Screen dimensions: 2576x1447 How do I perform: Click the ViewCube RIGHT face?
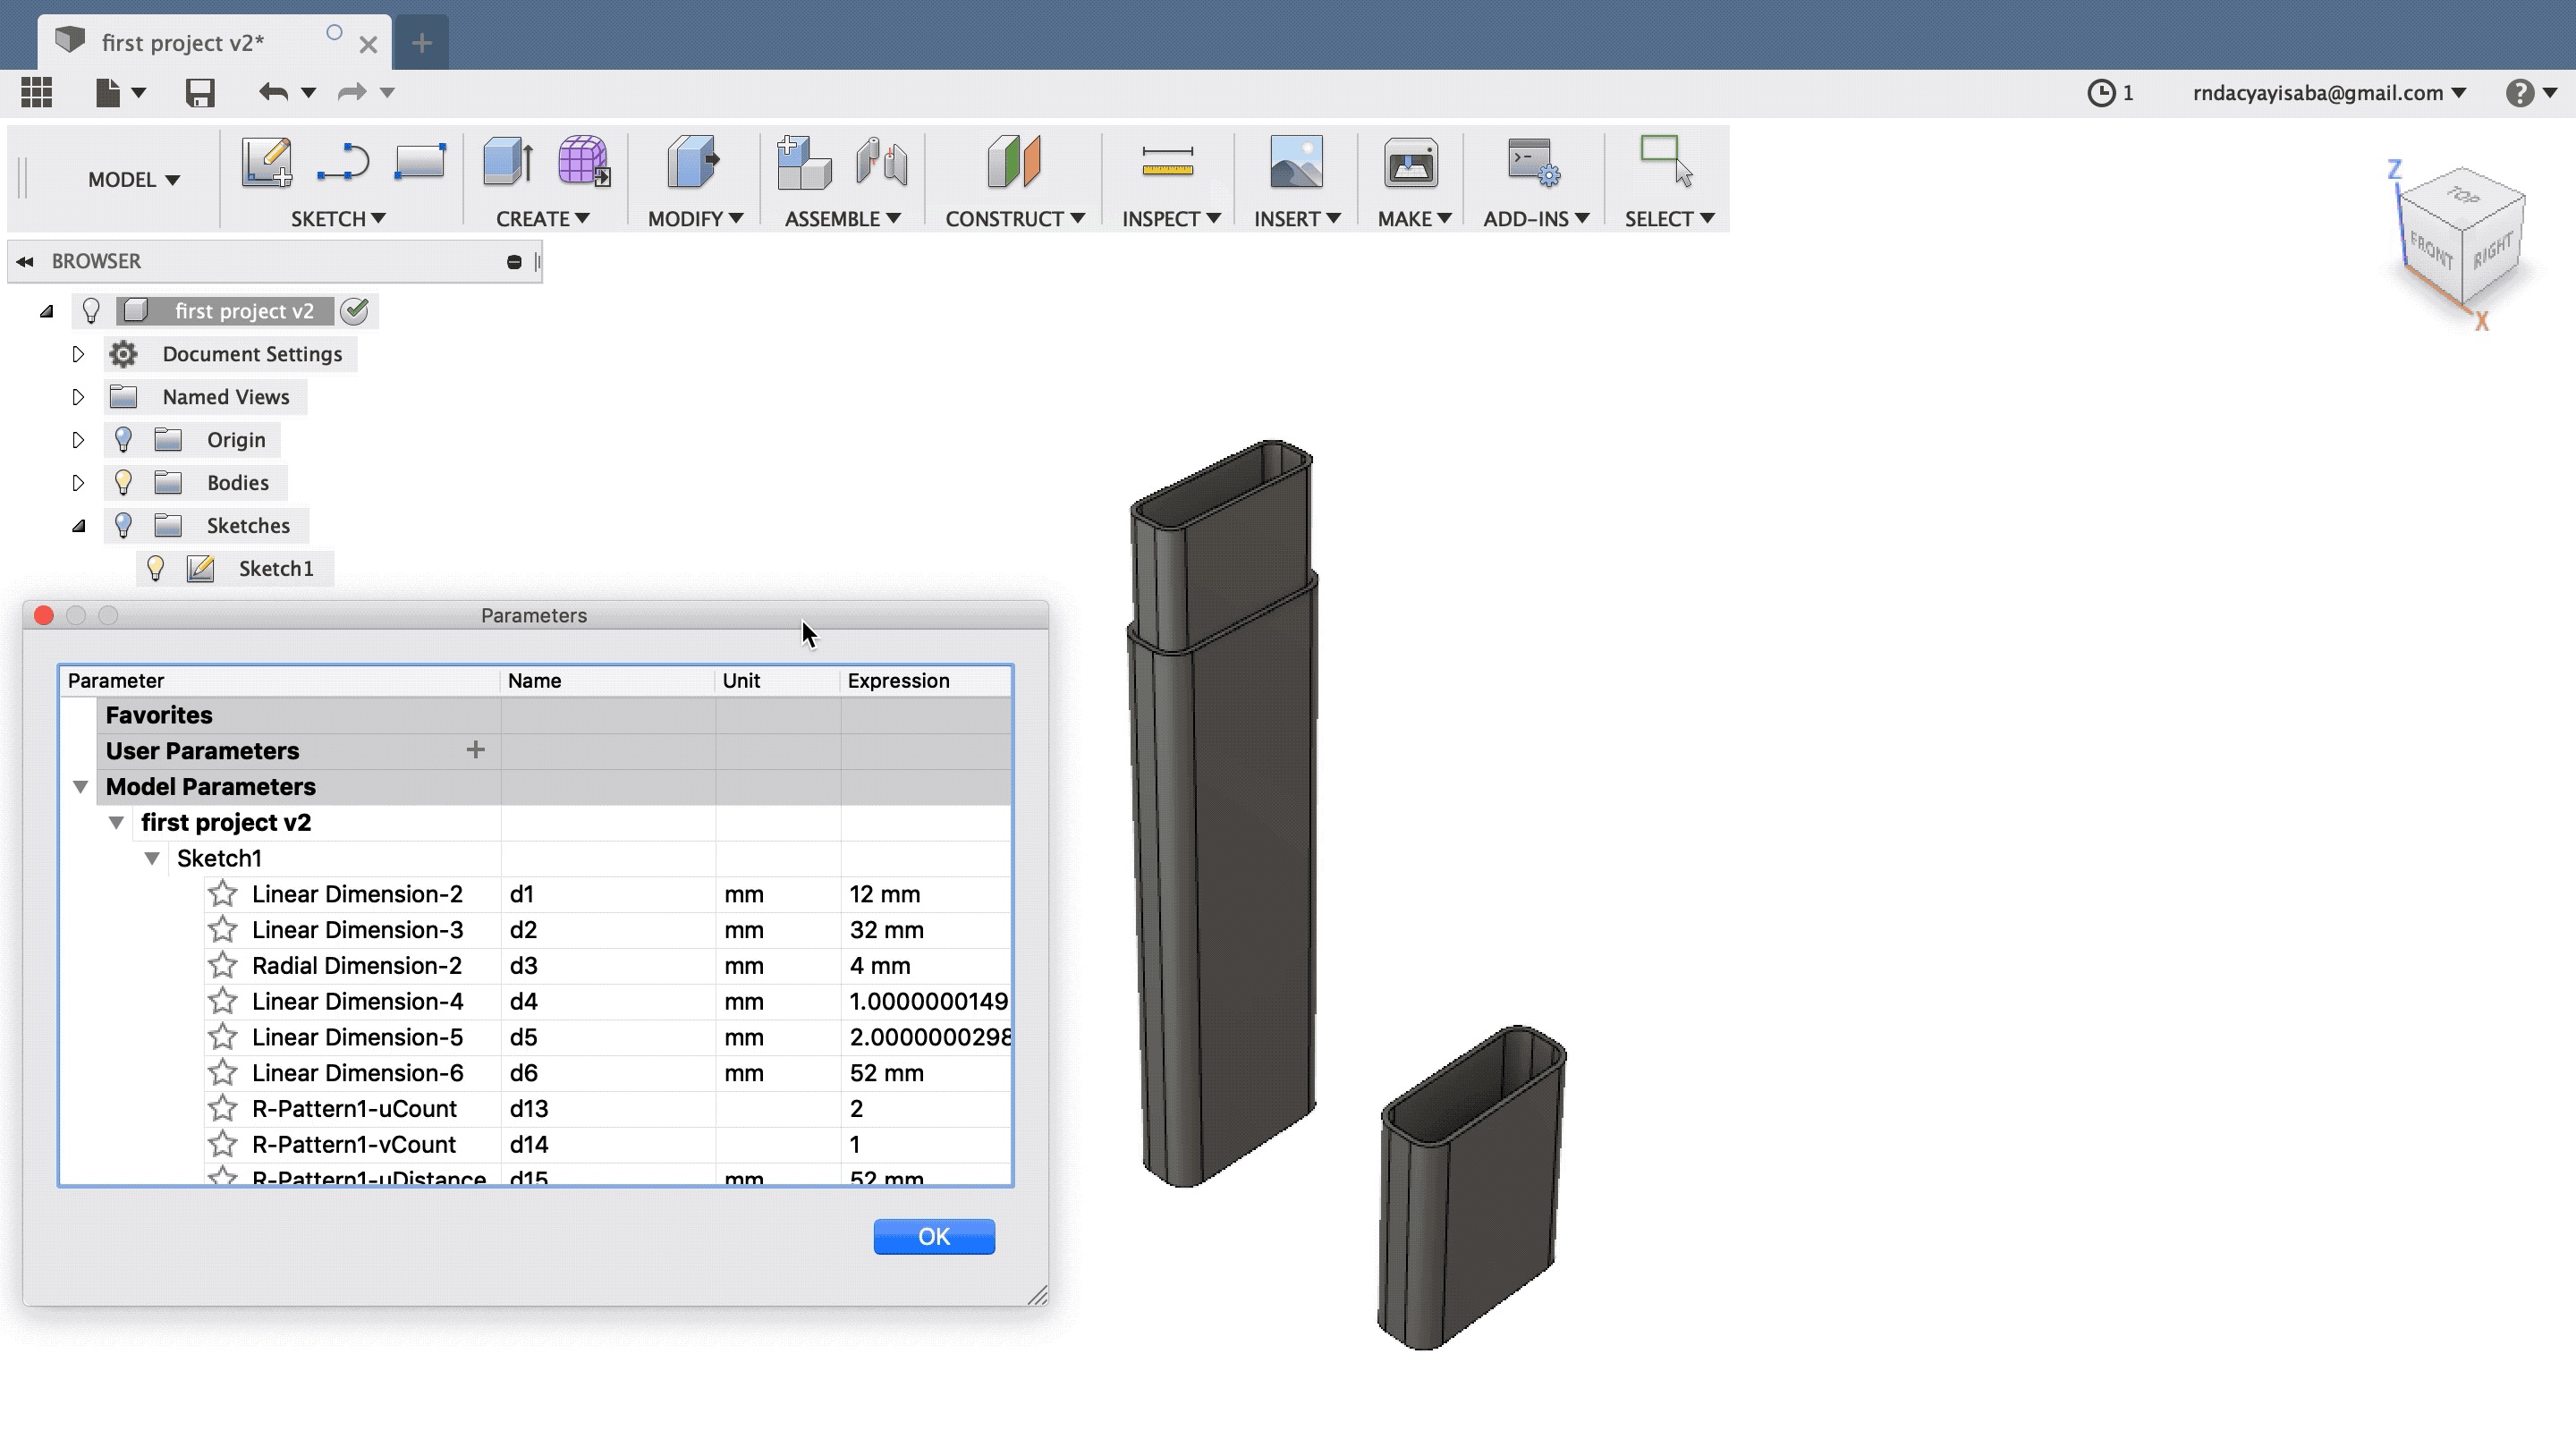2492,252
